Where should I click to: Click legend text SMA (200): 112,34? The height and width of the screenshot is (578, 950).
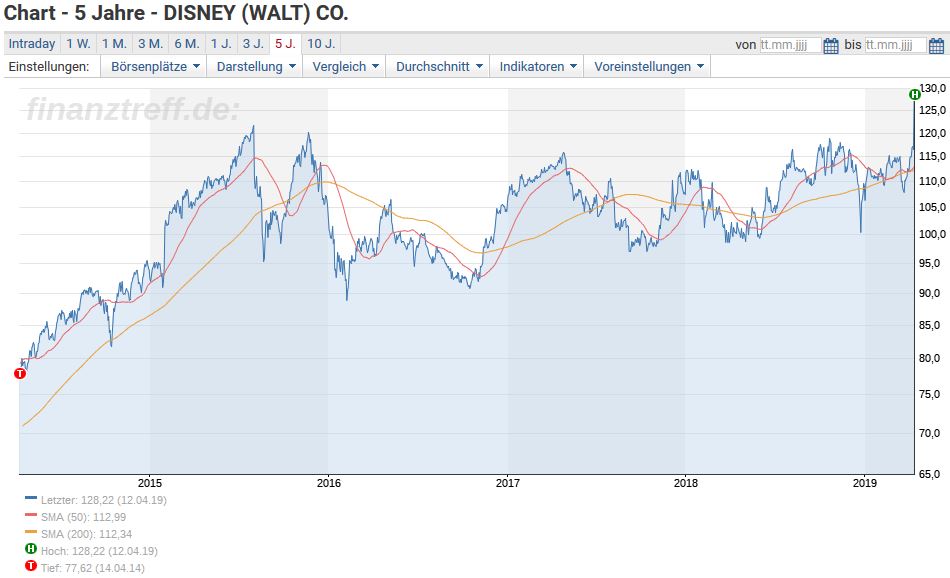click(87, 534)
